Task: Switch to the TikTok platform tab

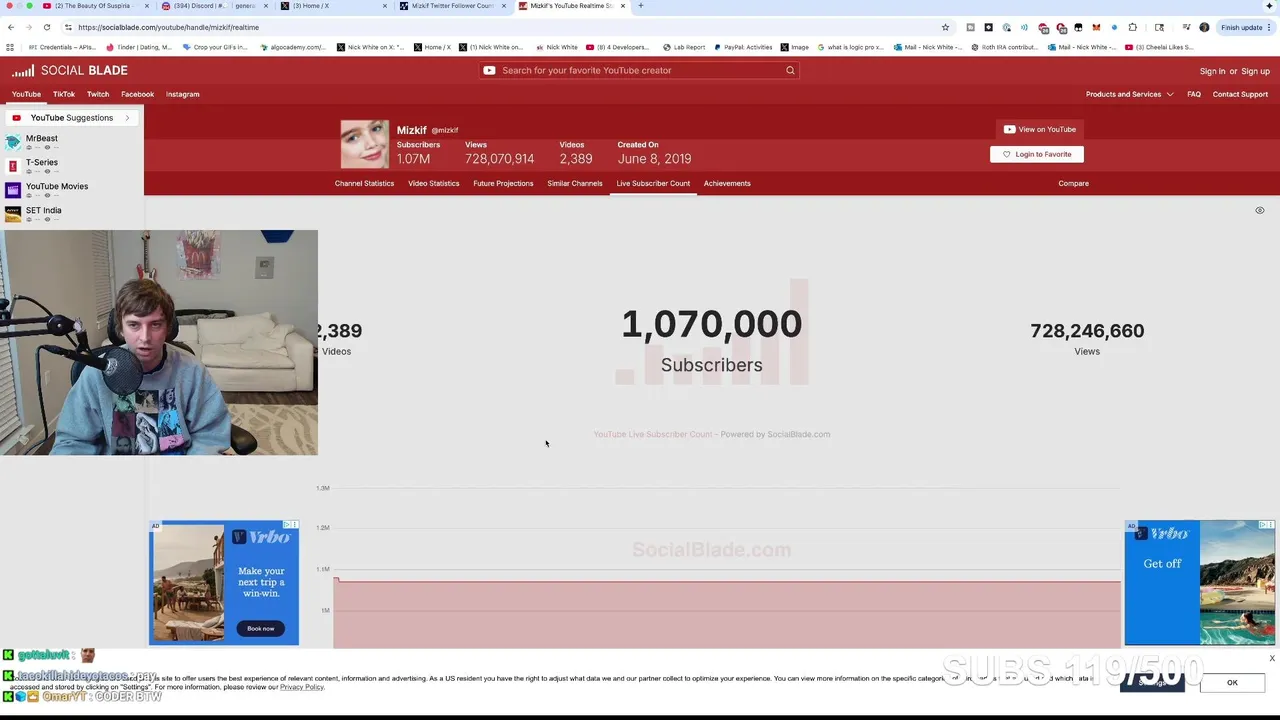Action: [64, 94]
